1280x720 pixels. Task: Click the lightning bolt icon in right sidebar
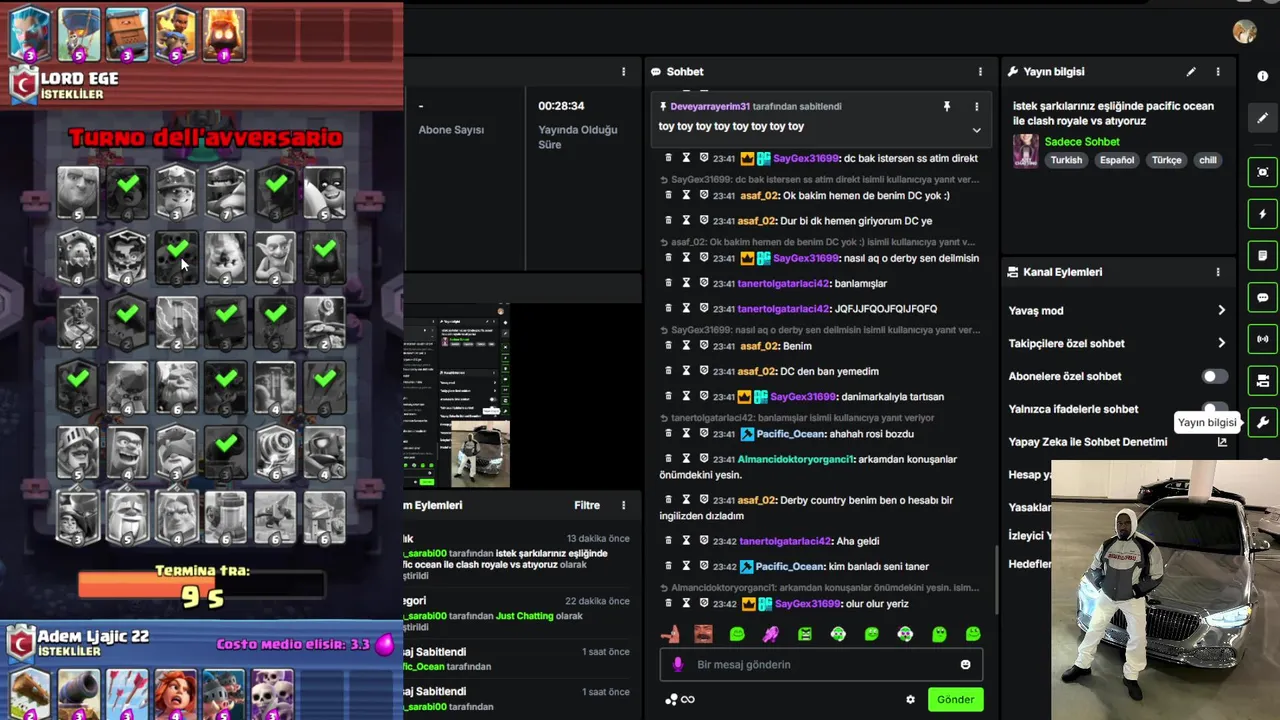pos(1262,214)
